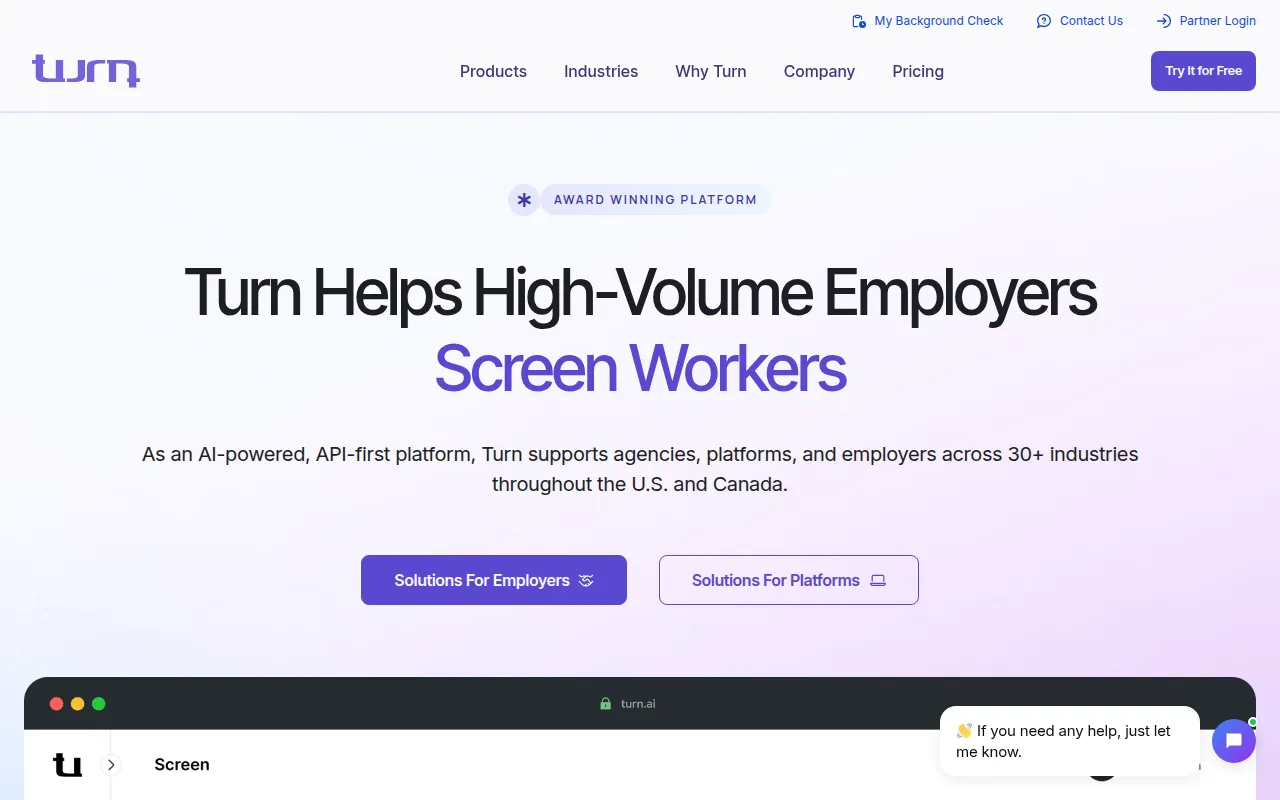Click the Contact Us chat bubble icon

point(1044,21)
